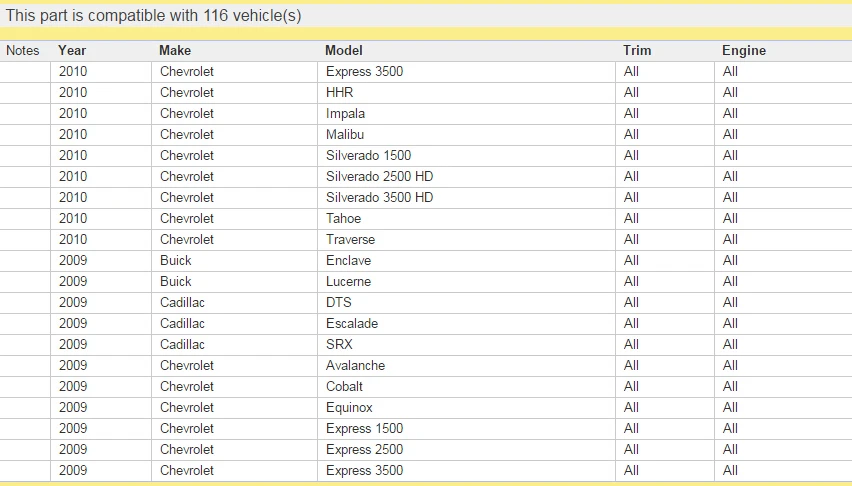852x486 pixels.
Task: Select the Silverado 1500 model cell
Action: (466, 155)
